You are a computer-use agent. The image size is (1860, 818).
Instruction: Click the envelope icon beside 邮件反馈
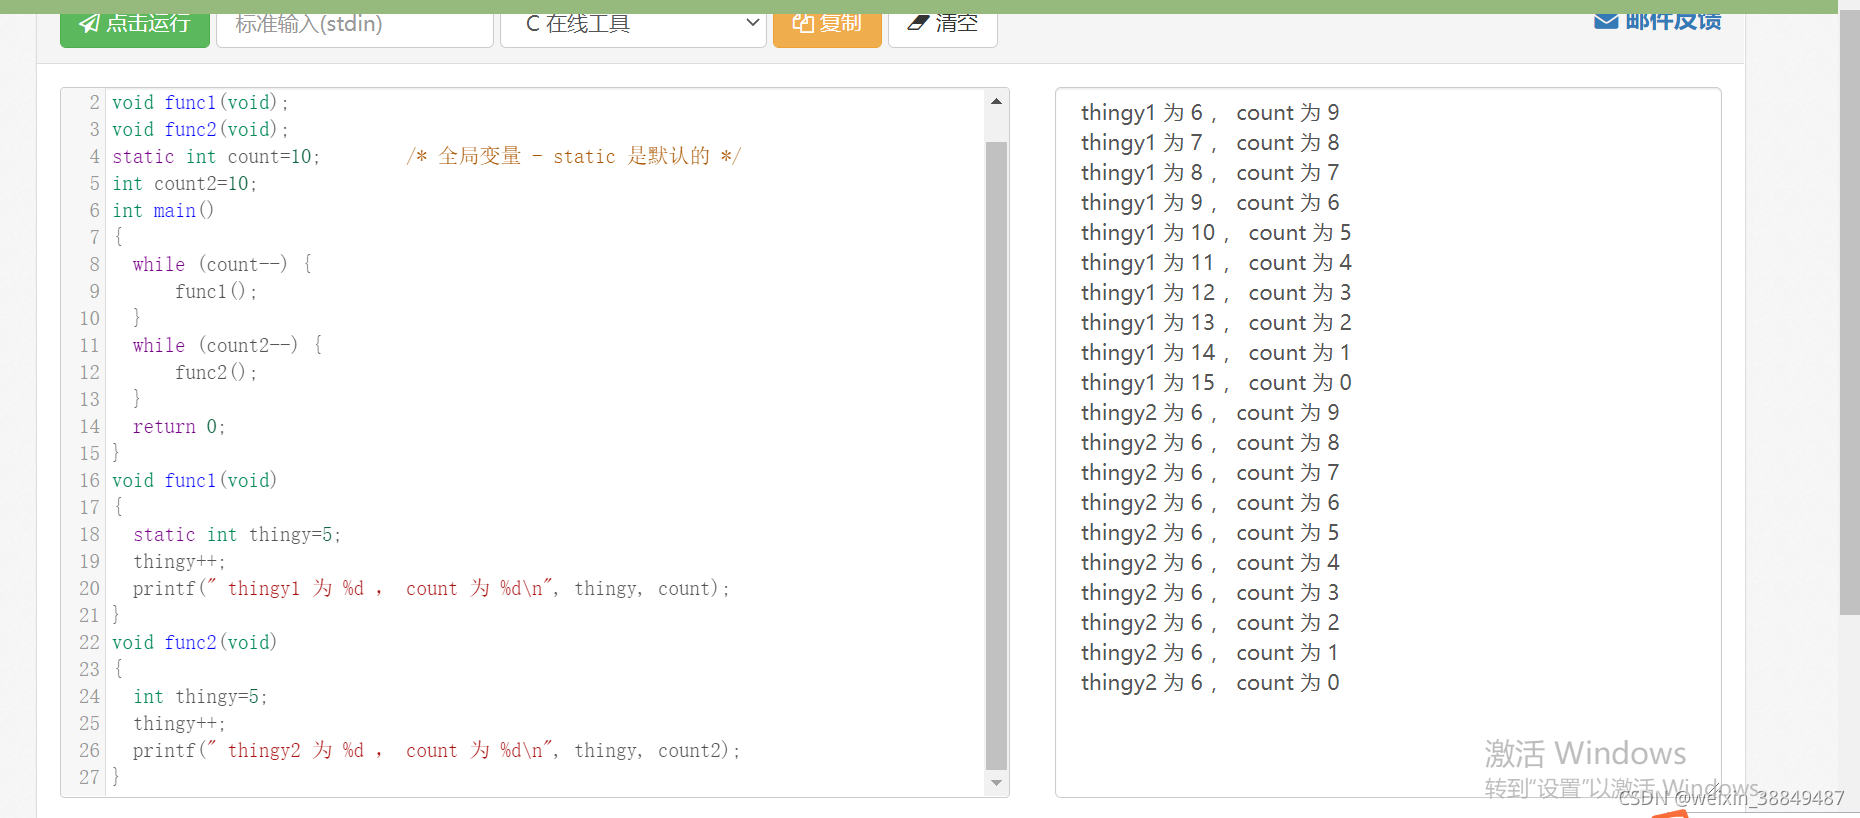coord(1606,21)
